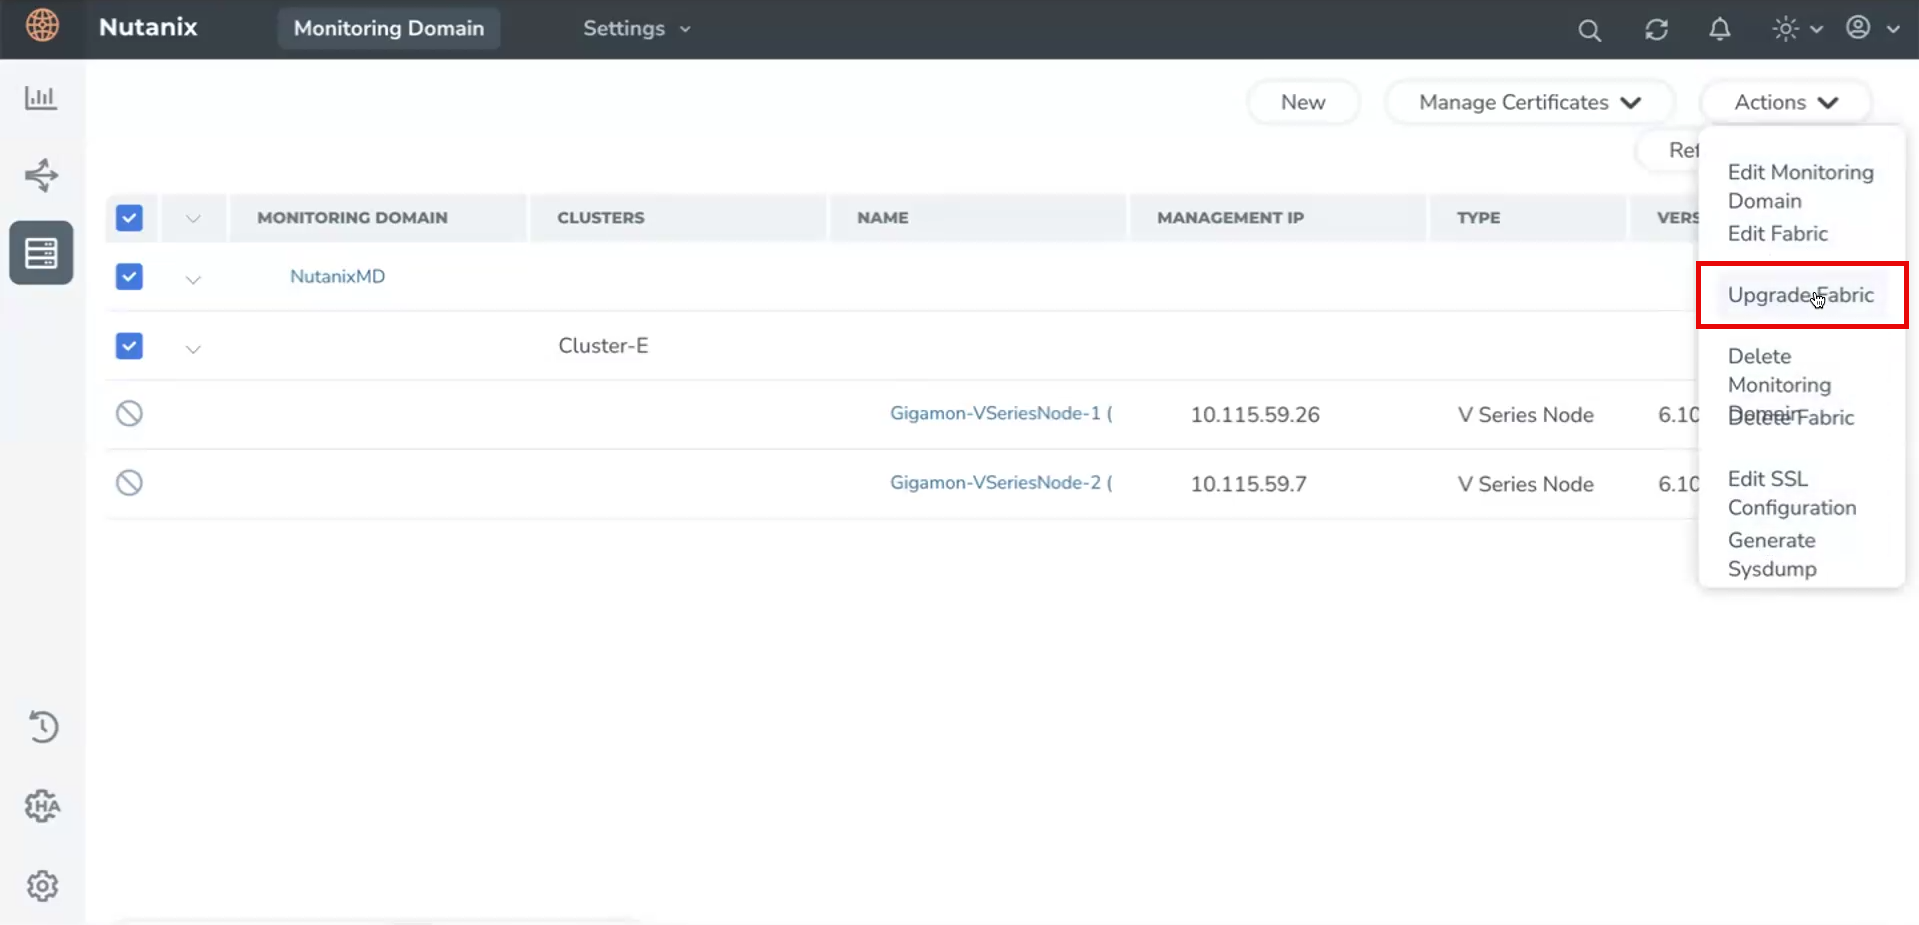This screenshot has width=1919, height=925.
Task: Click the refresh icon in top bar
Action: tap(1656, 30)
